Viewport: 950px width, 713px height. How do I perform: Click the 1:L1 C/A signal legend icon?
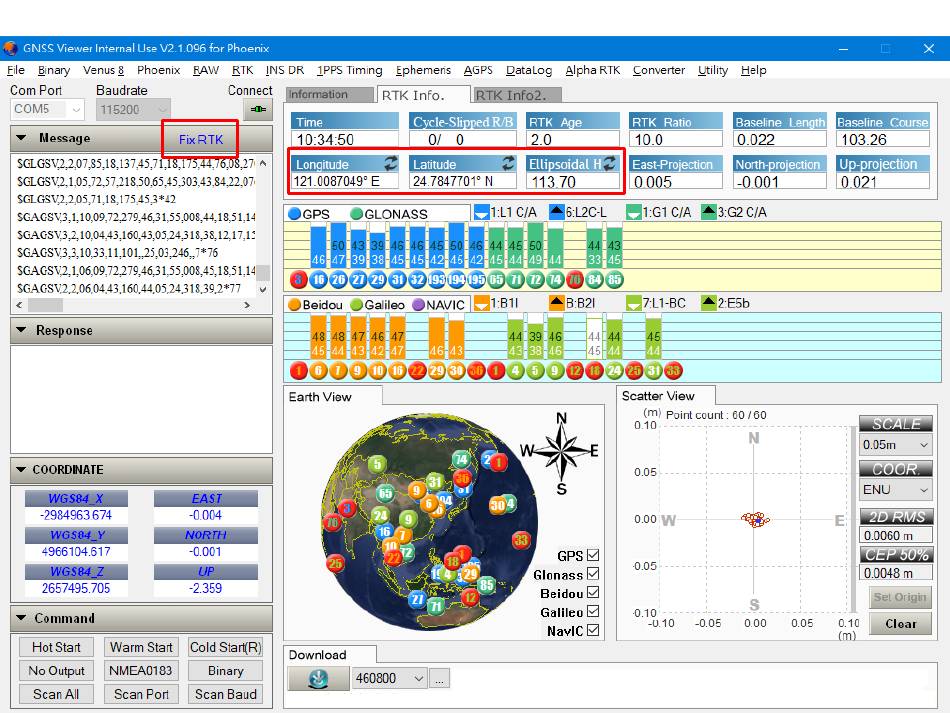tap(481, 212)
